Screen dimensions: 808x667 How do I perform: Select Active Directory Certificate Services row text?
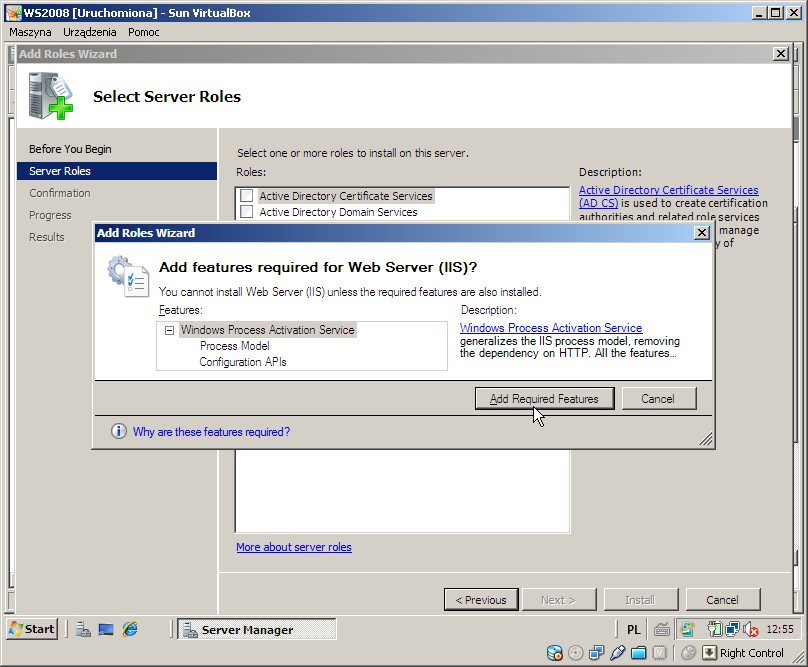pos(346,196)
